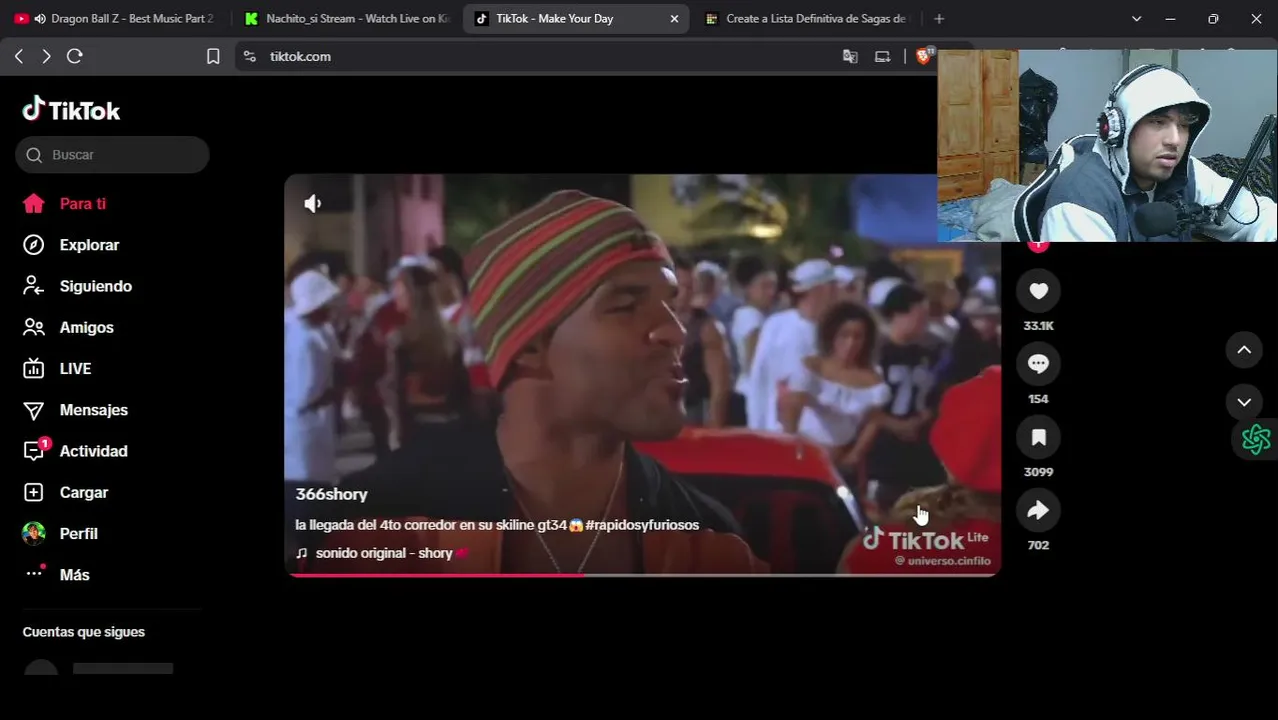Open the tab search dropdown arrow
This screenshot has width=1278, height=720.
1136,19
